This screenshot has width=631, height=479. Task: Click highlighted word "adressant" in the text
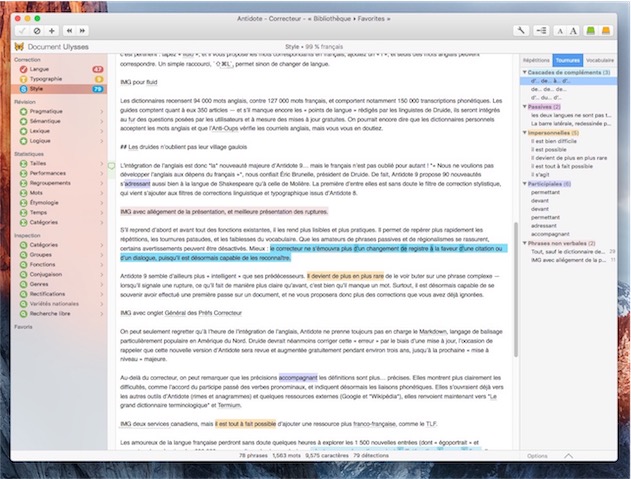tap(137, 184)
